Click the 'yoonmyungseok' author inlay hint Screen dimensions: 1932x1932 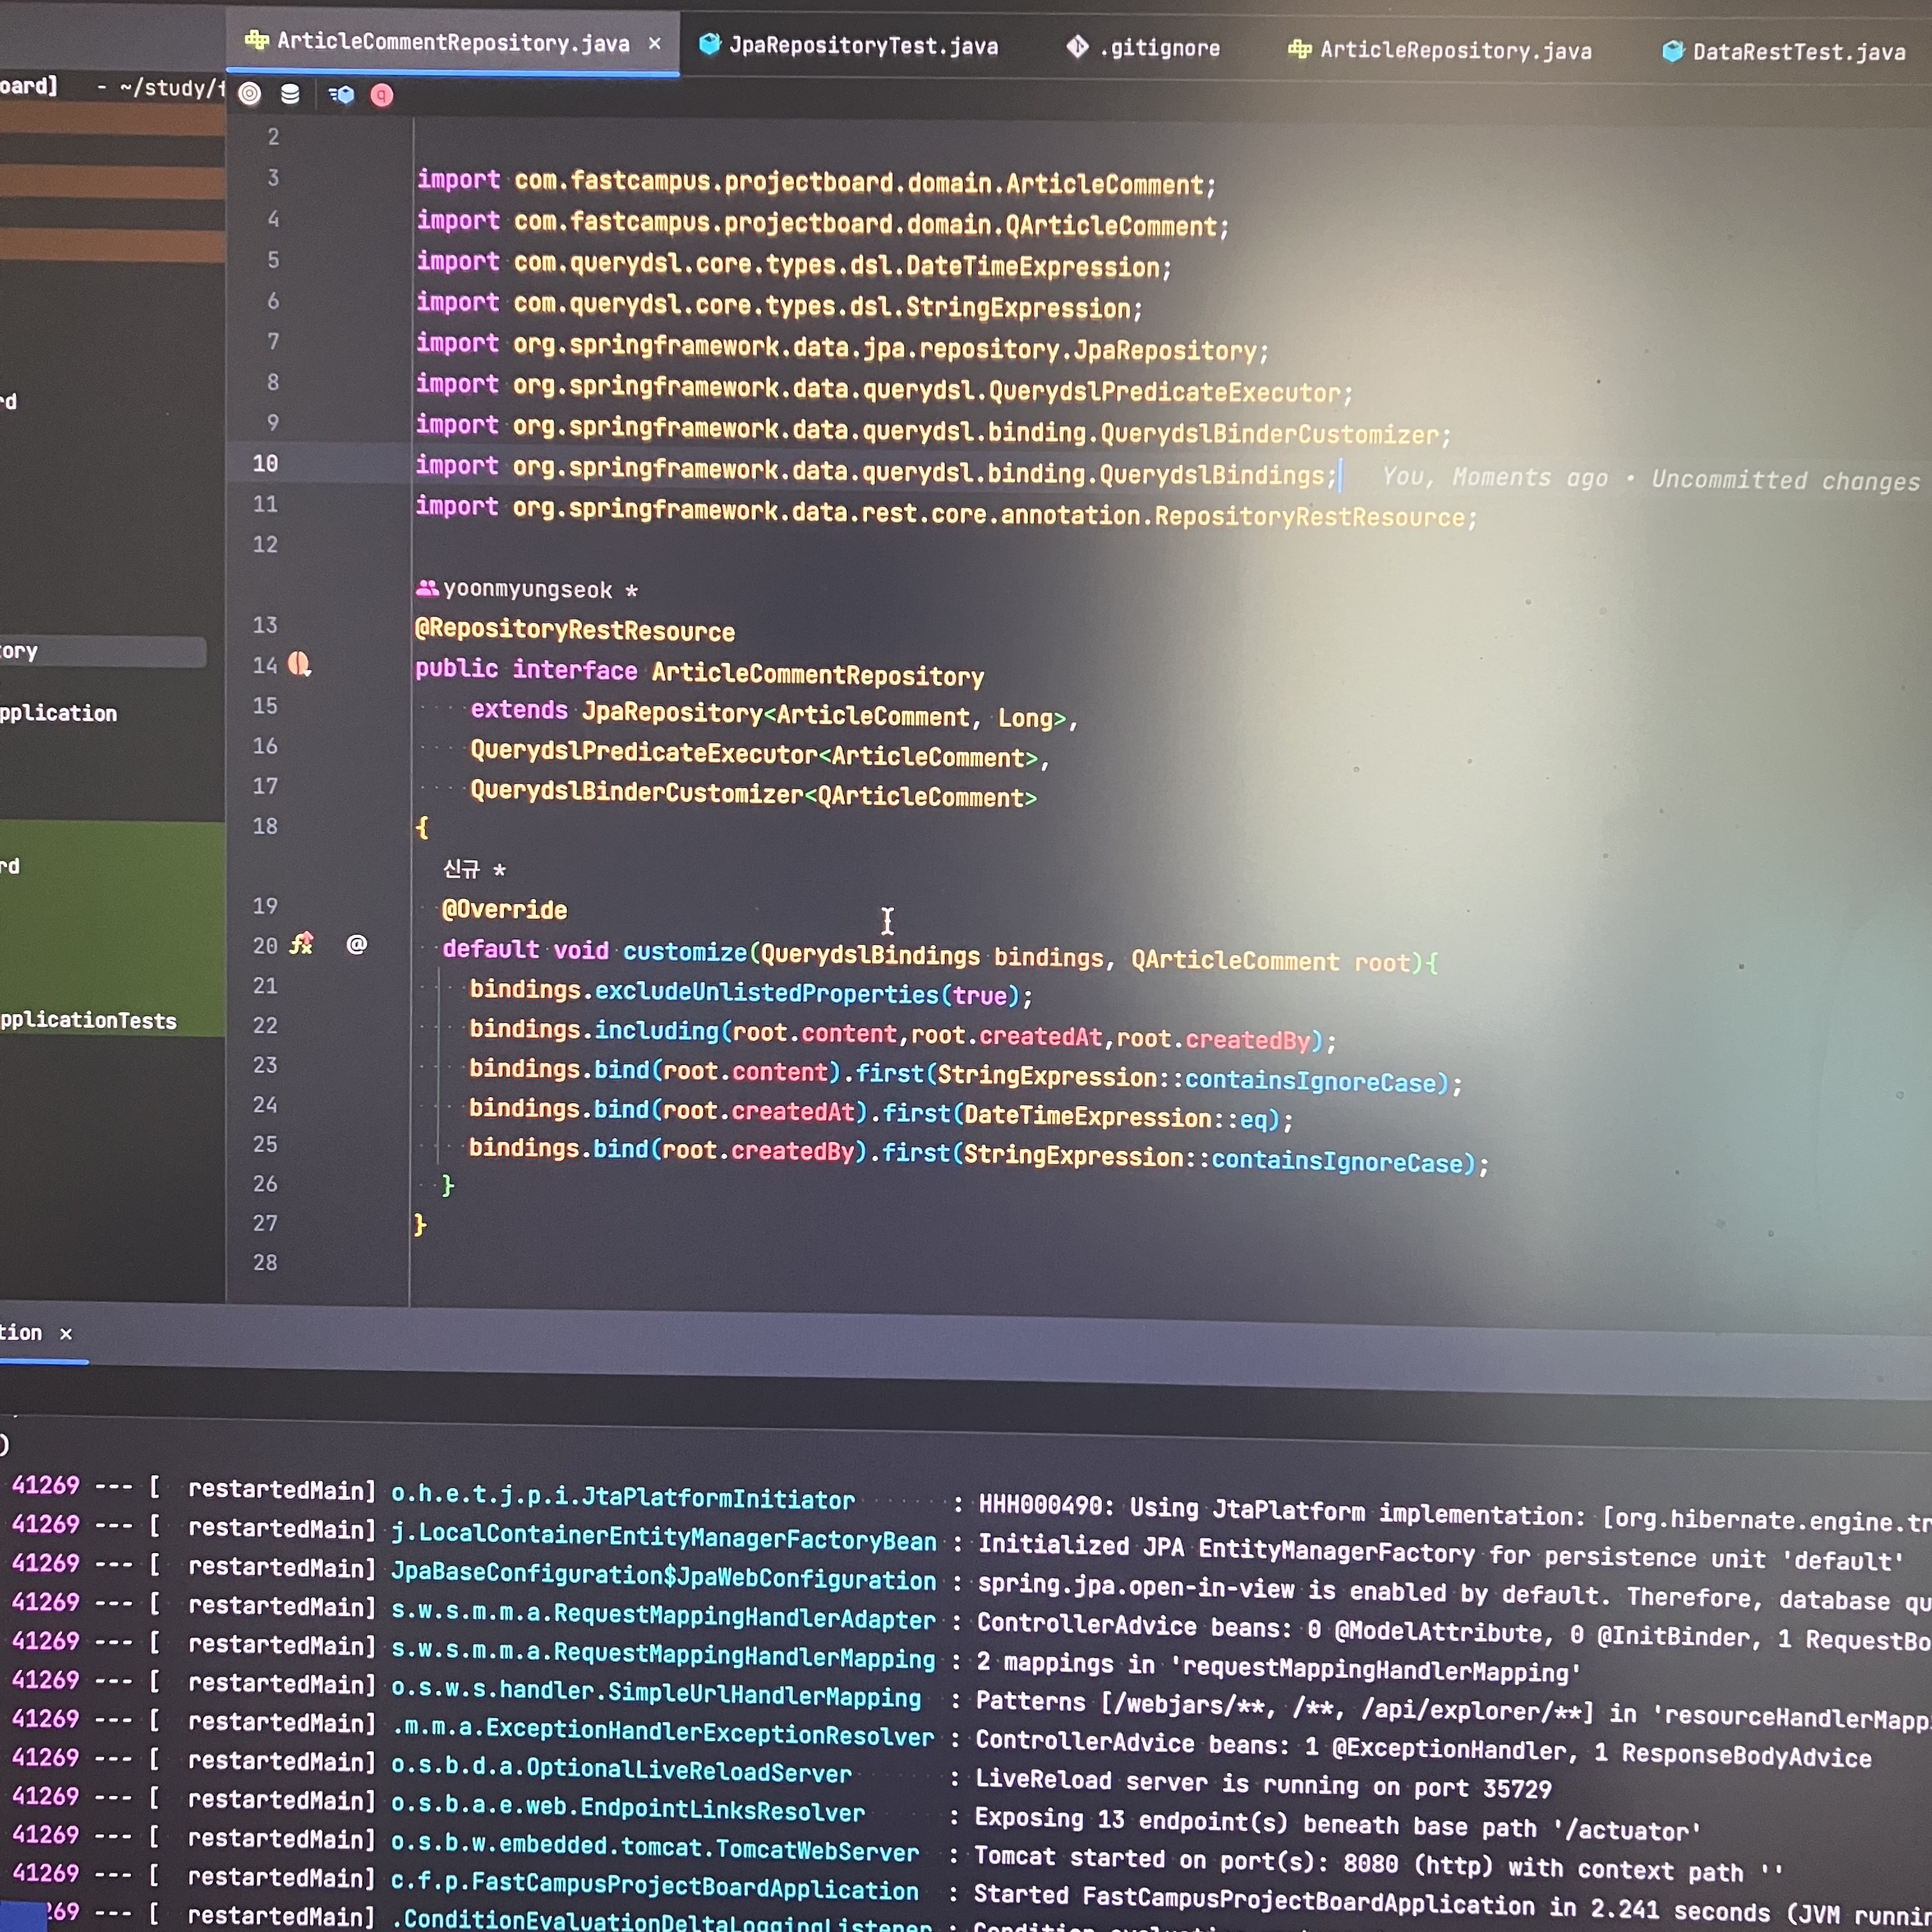coord(527,590)
